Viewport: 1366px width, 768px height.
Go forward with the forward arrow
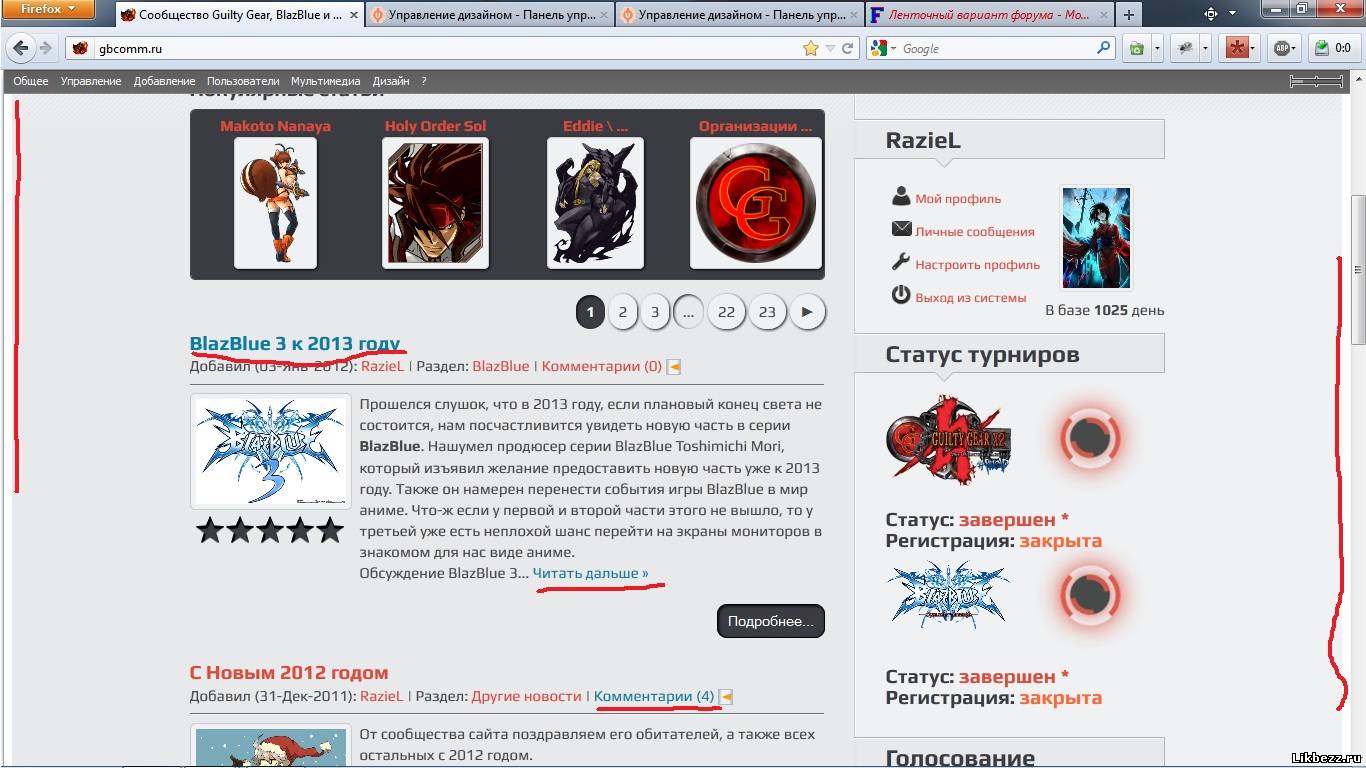tap(46, 48)
